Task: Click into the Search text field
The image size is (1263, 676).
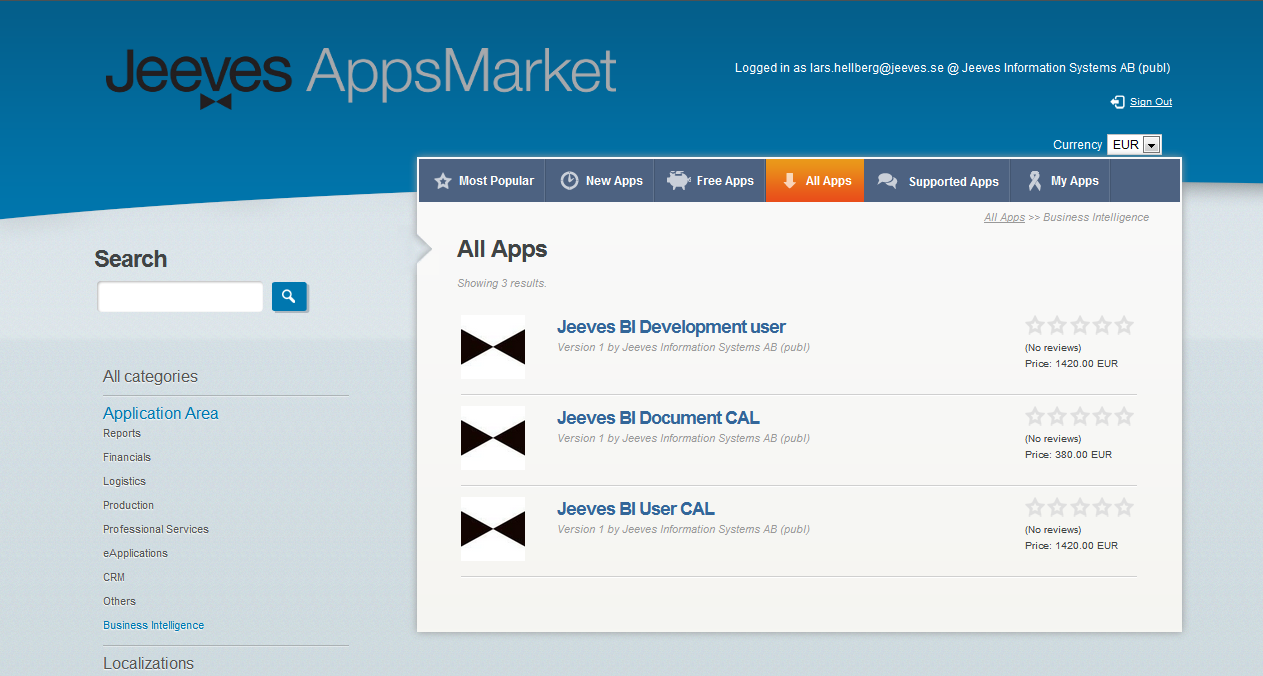Action: tap(180, 297)
